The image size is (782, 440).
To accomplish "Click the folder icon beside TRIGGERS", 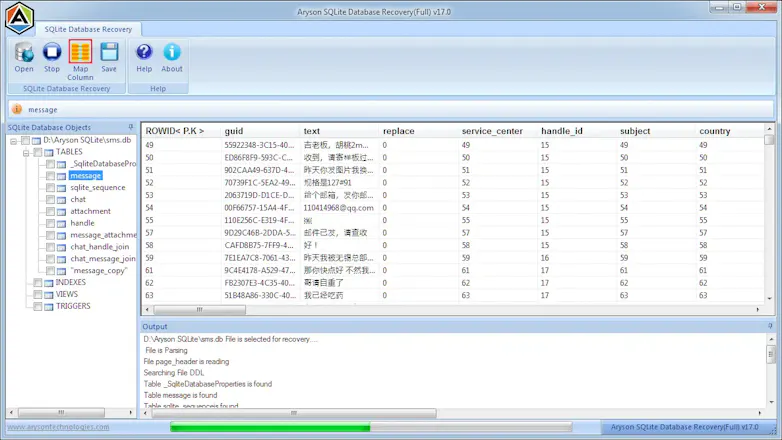I will (x=48, y=307).
